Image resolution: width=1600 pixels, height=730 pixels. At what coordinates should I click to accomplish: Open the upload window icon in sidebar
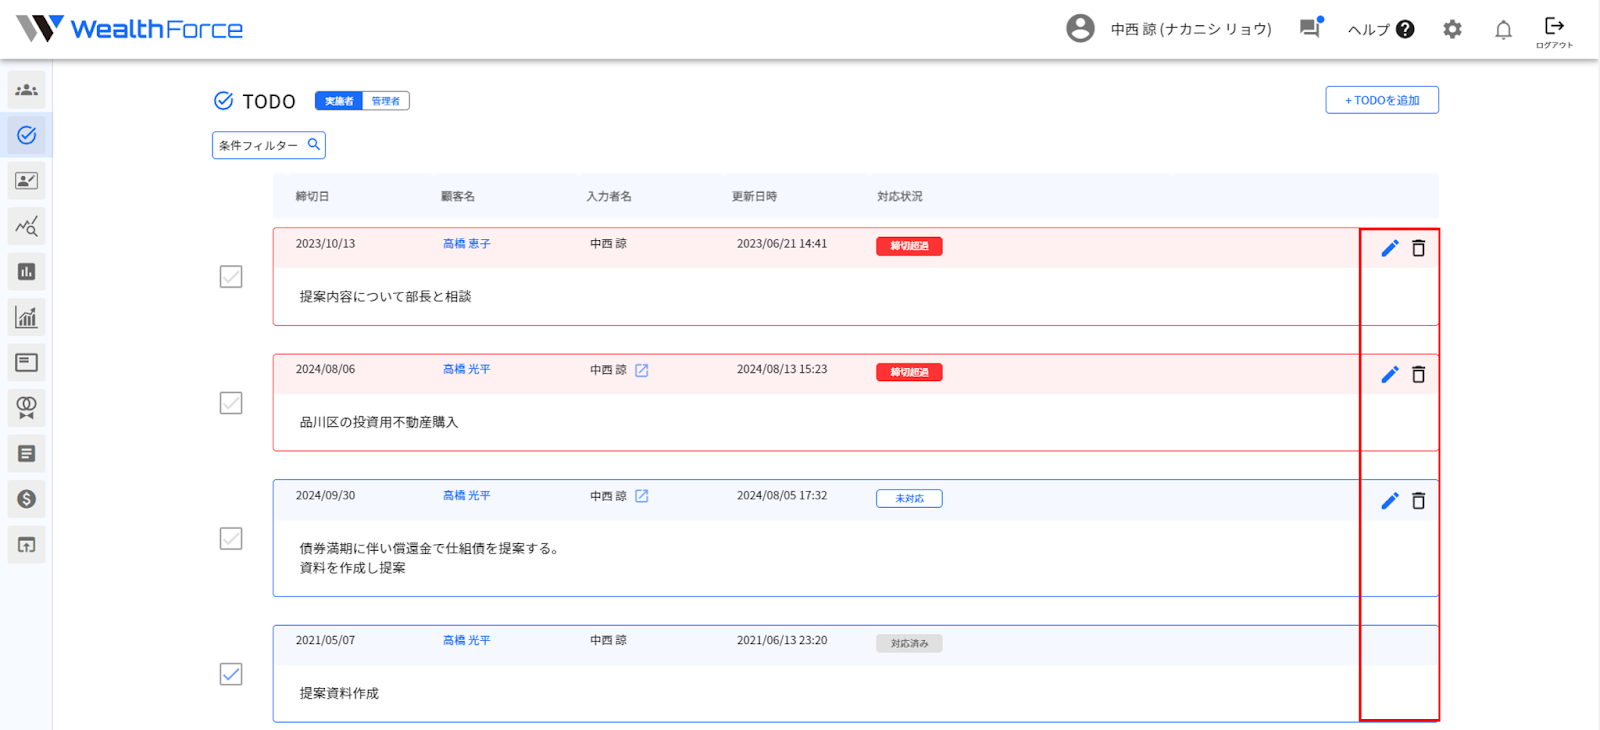pyautogui.click(x=27, y=545)
